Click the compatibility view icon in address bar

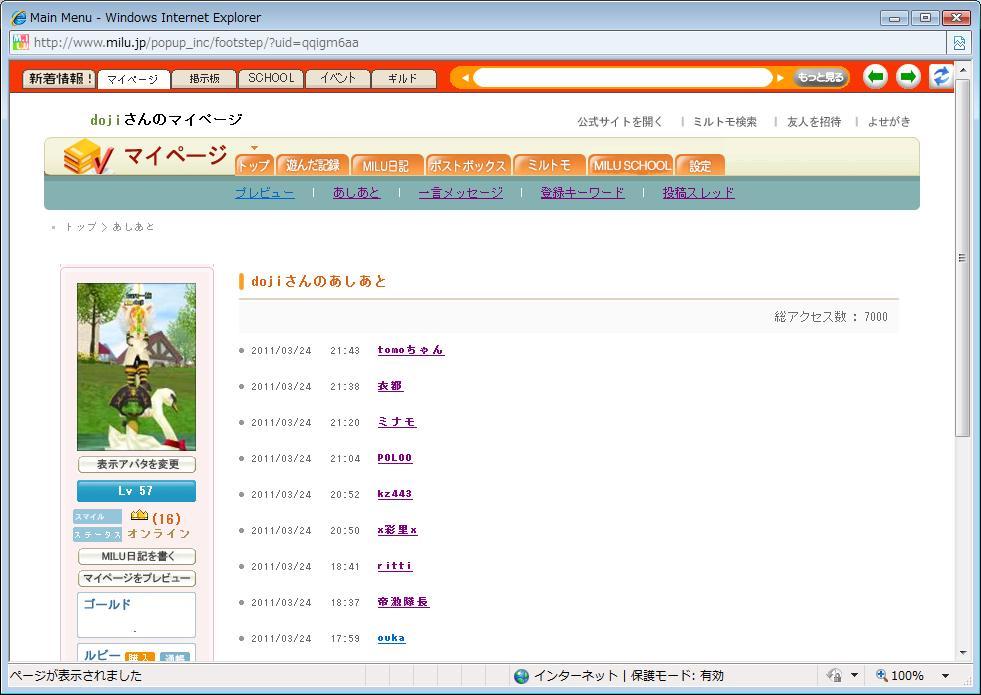pos(958,43)
